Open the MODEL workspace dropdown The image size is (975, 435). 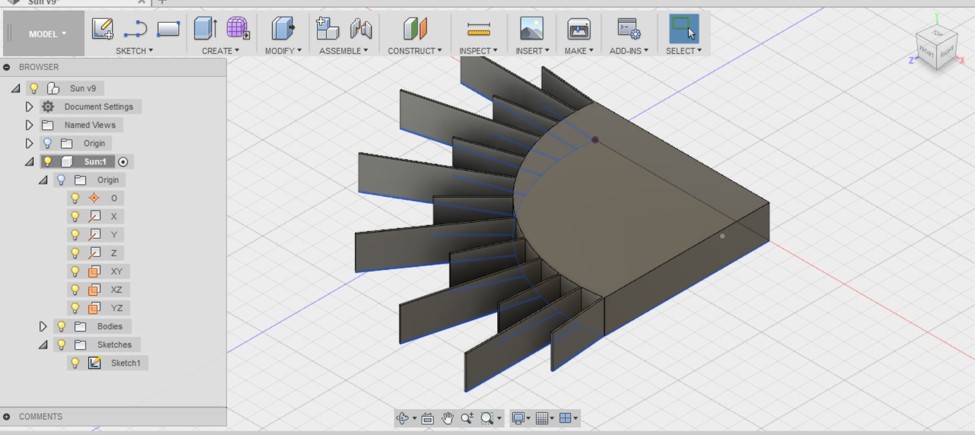point(47,34)
